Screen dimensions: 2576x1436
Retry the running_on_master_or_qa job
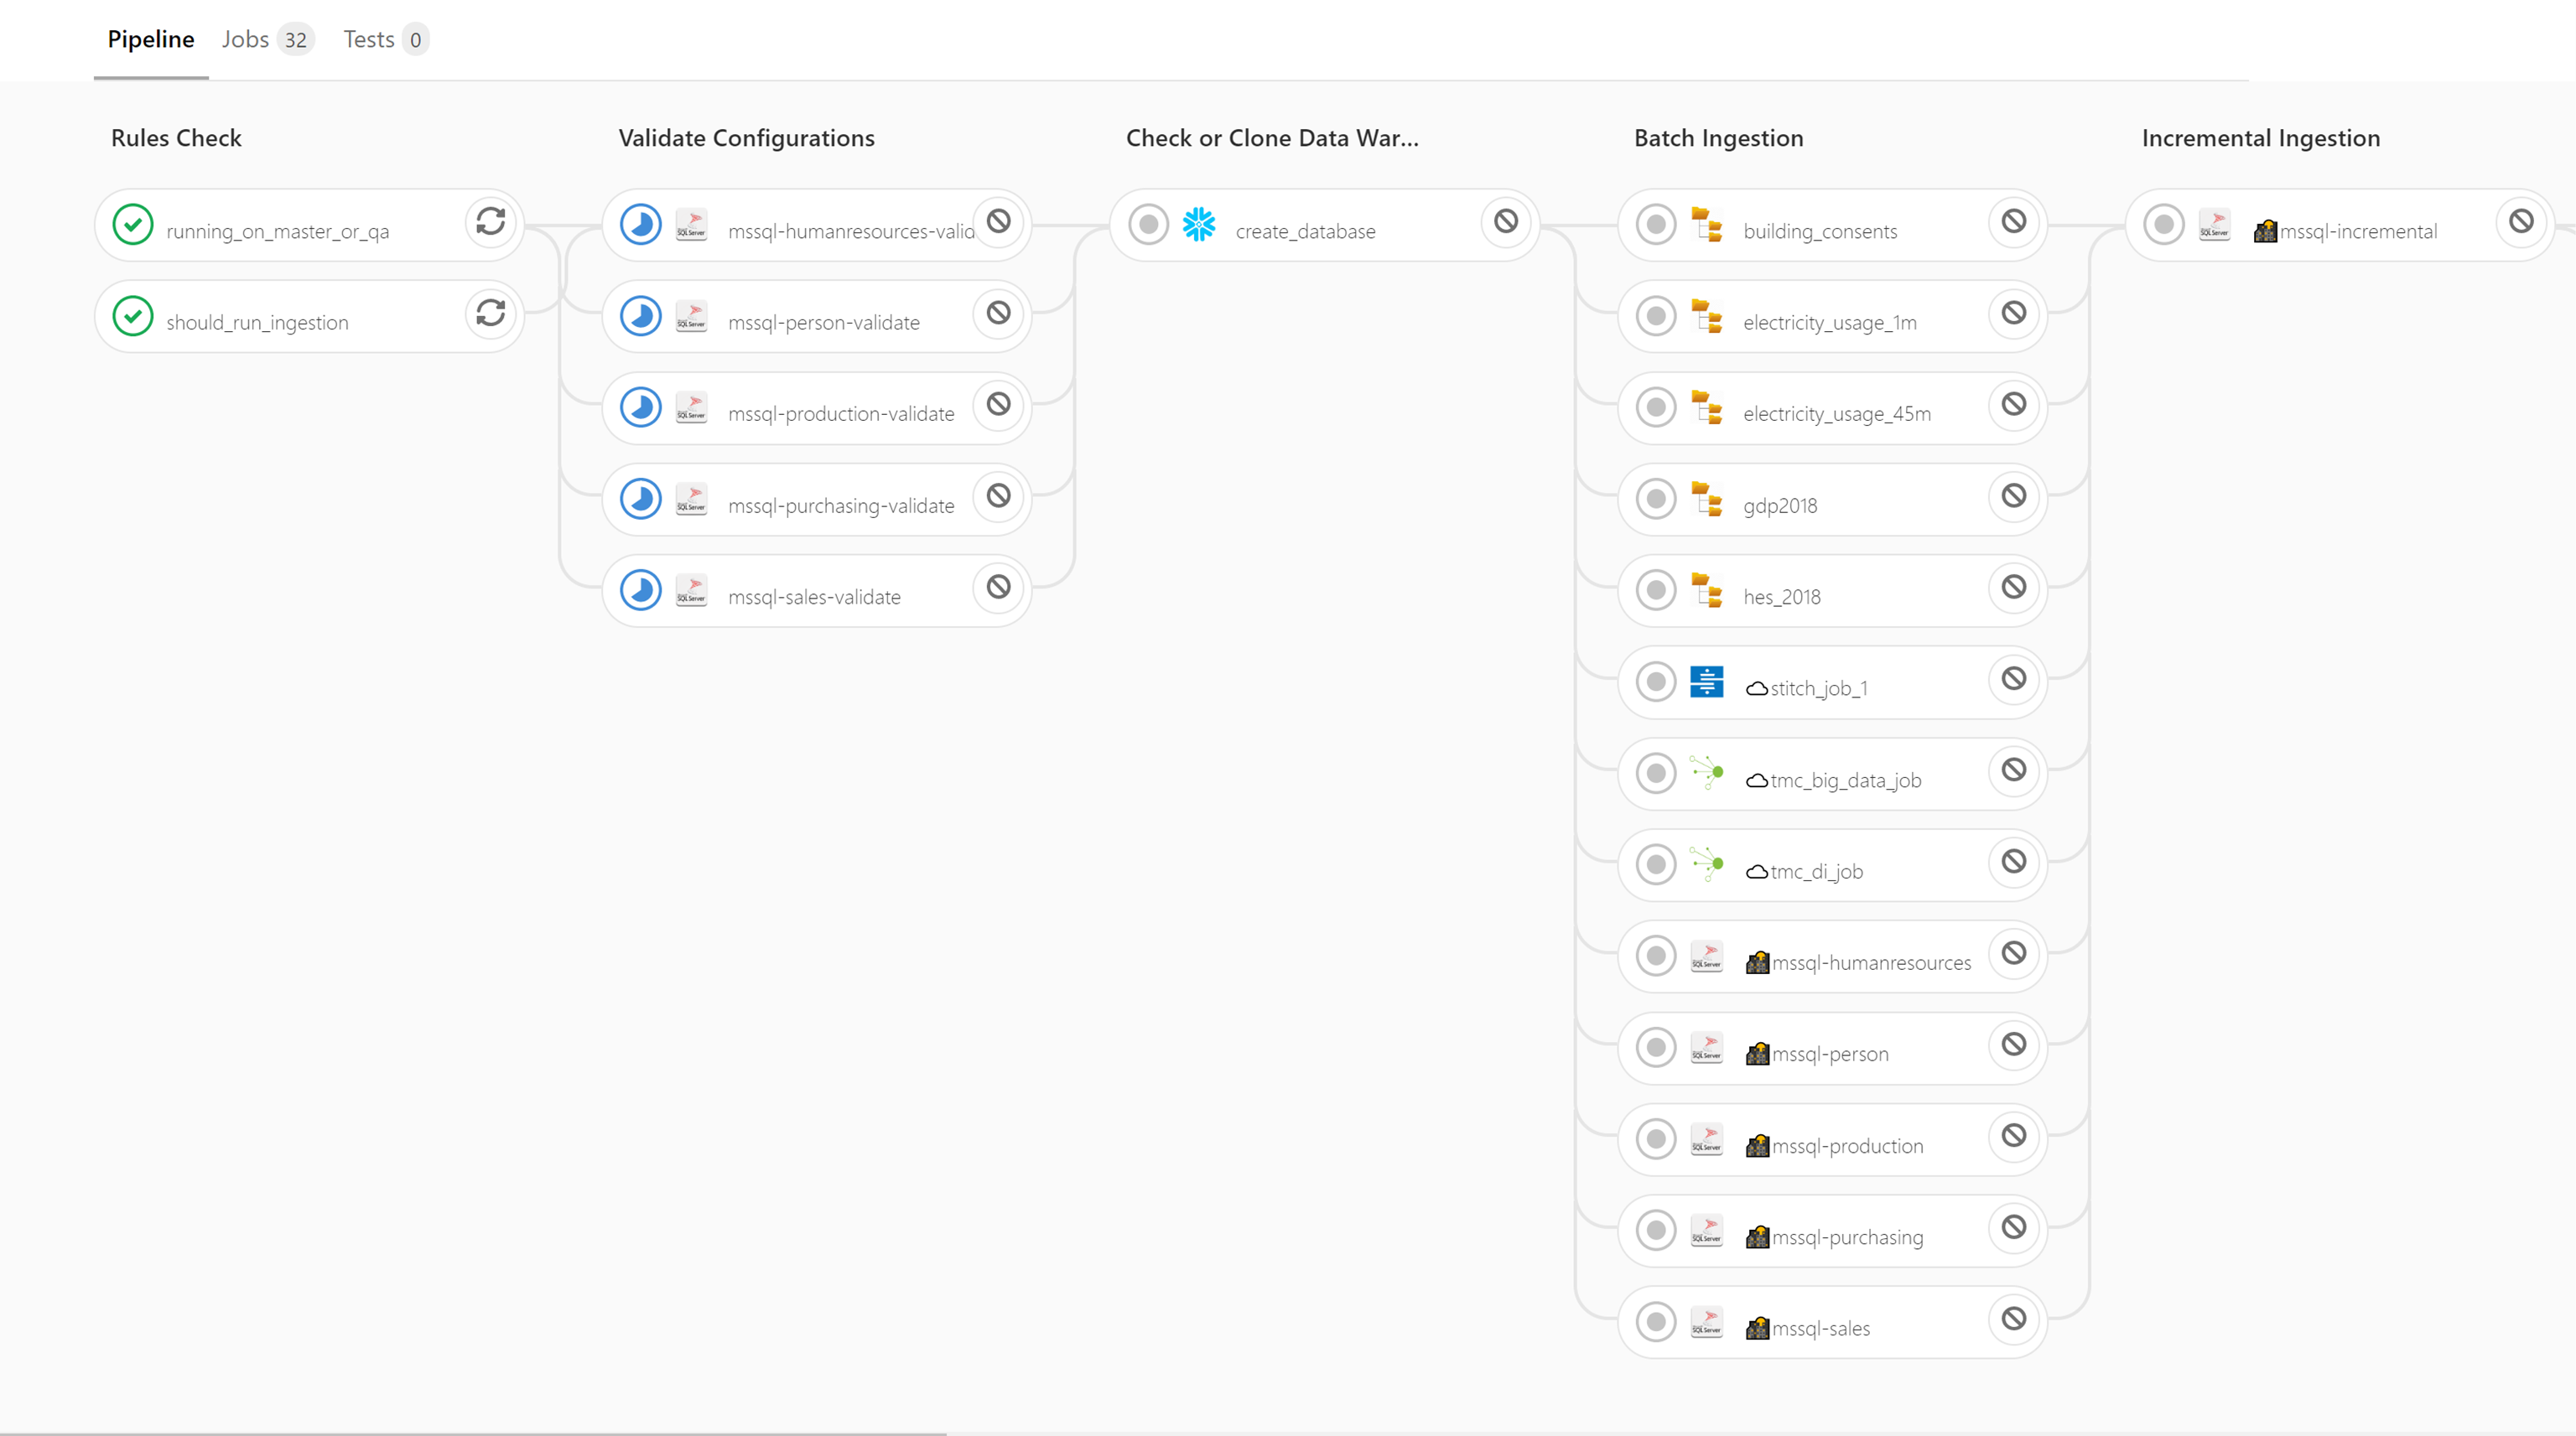pyautogui.click(x=490, y=222)
